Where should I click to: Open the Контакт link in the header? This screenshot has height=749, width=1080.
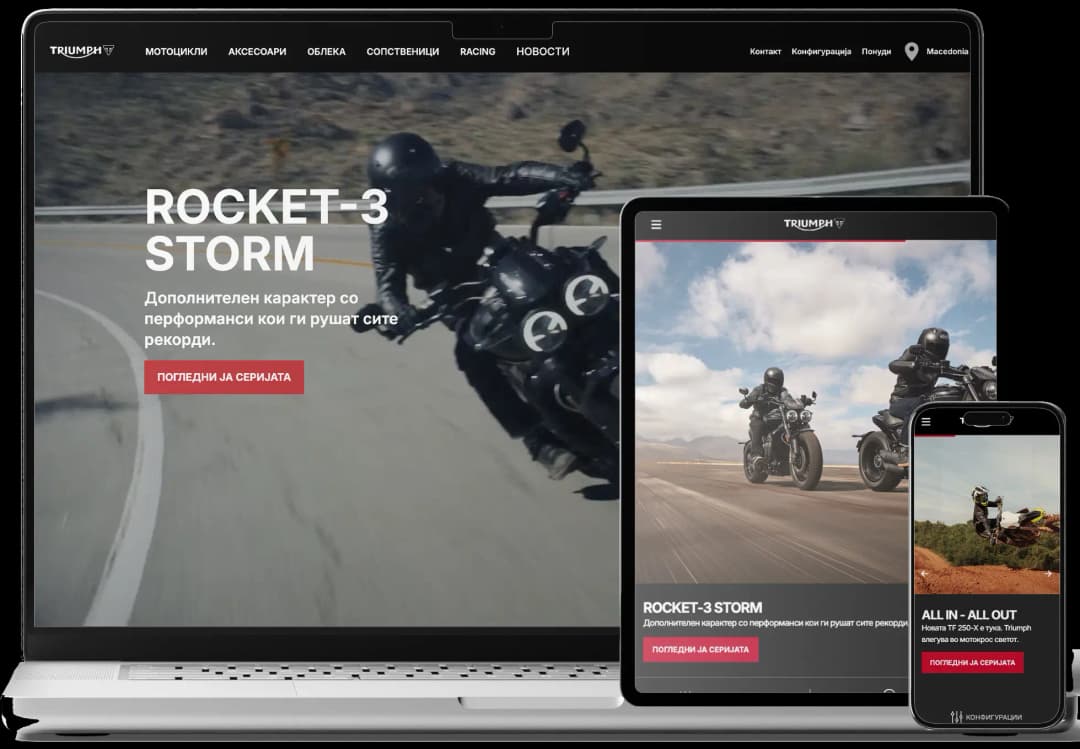[x=765, y=51]
